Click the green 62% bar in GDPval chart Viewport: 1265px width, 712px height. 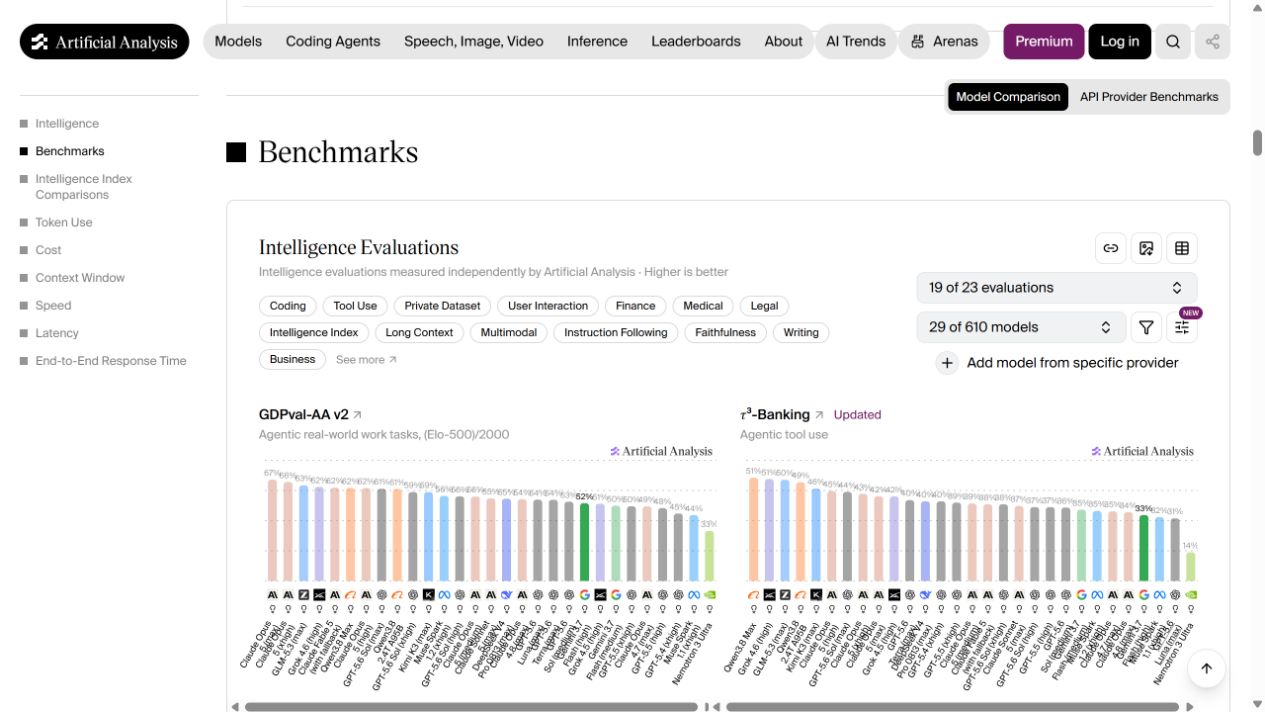pos(584,541)
